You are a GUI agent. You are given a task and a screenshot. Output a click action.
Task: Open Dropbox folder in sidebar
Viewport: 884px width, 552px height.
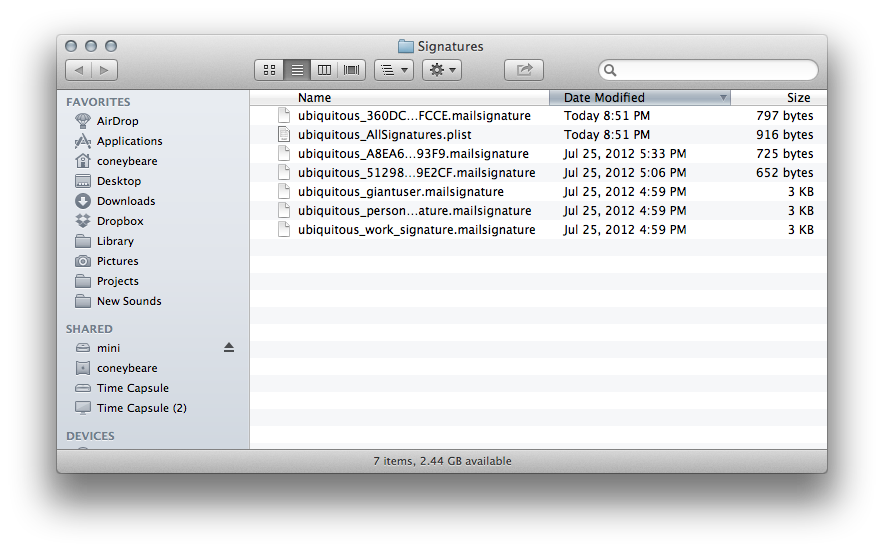[120, 221]
